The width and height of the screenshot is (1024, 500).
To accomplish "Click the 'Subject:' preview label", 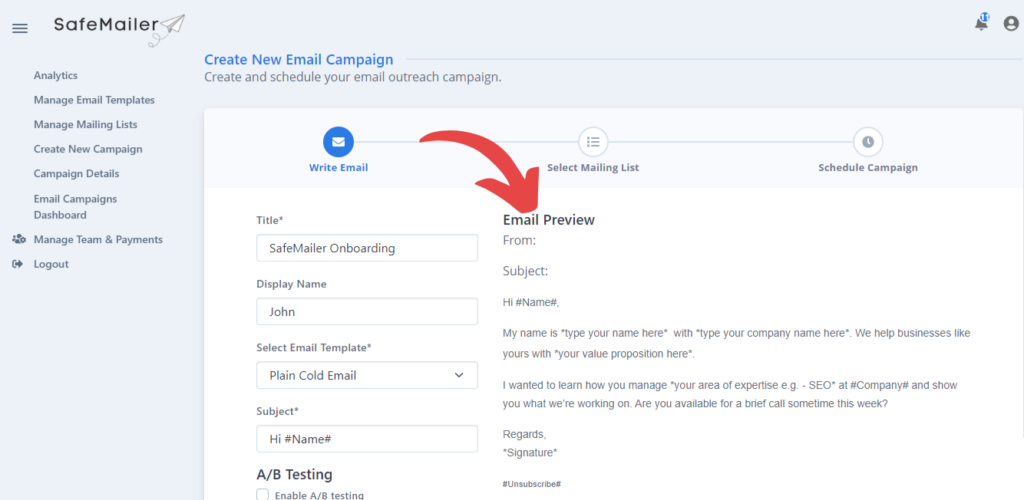I will pos(525,271).
